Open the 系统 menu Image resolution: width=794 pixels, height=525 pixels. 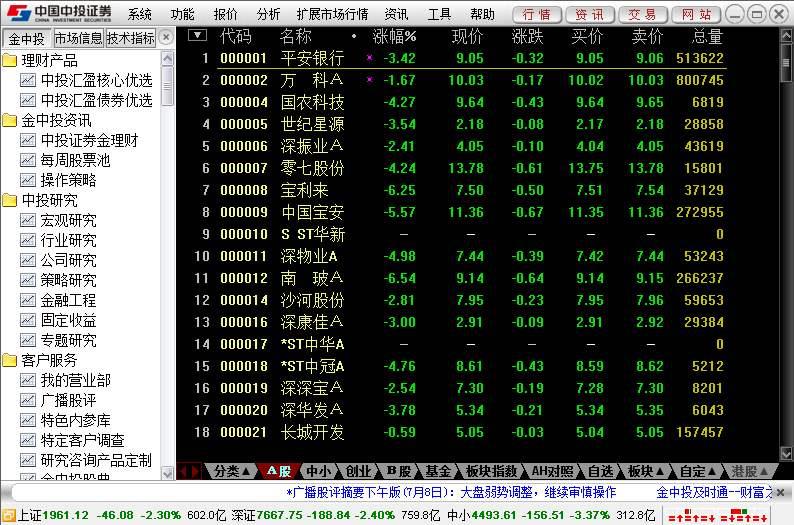point(140,14)
